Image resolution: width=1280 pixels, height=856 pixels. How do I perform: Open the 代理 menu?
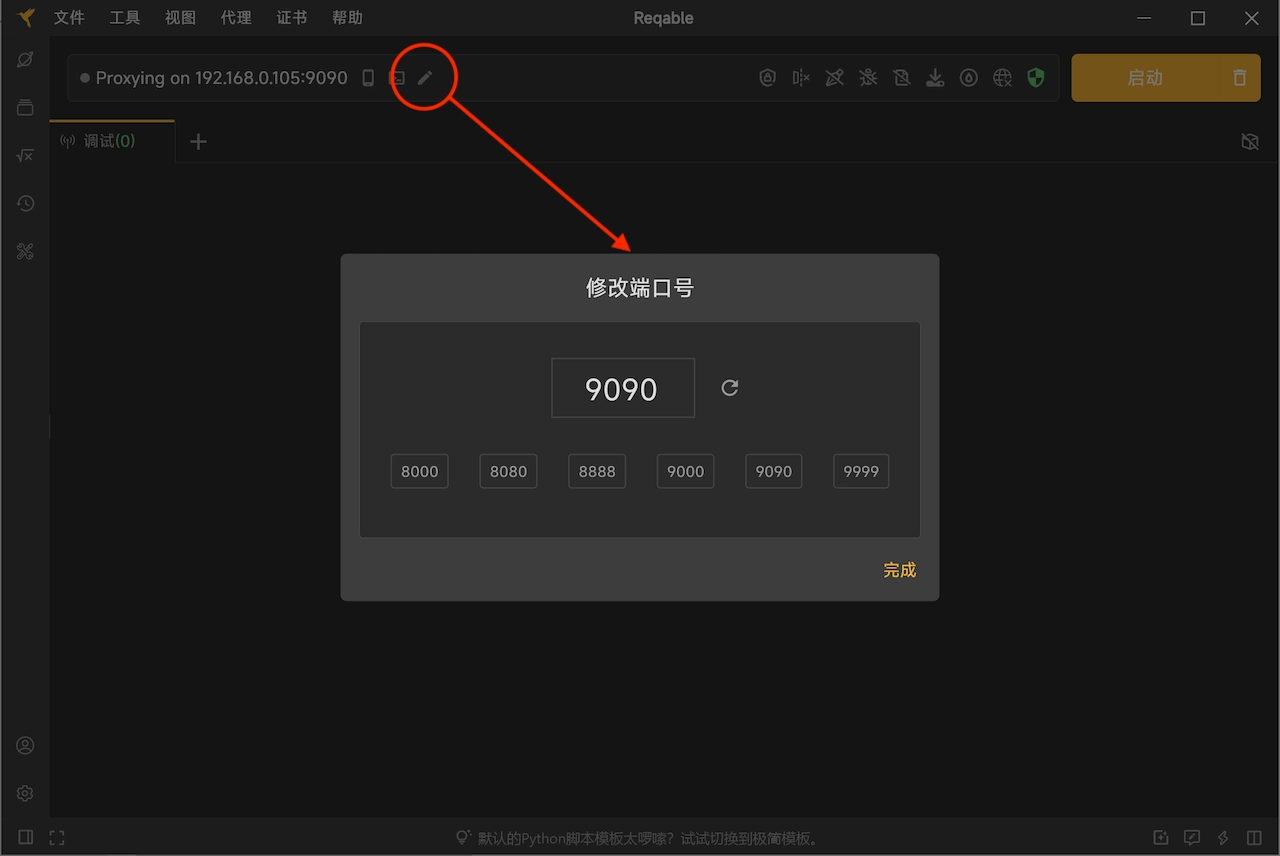236,18
